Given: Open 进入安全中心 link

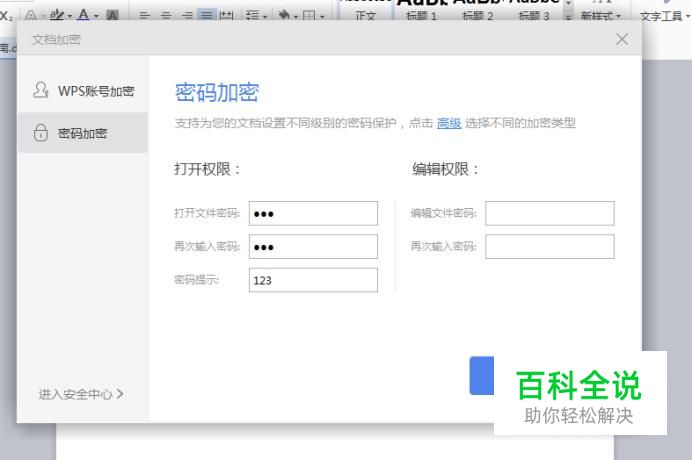Looking at the screenshot, I should [x=80, y=394].
